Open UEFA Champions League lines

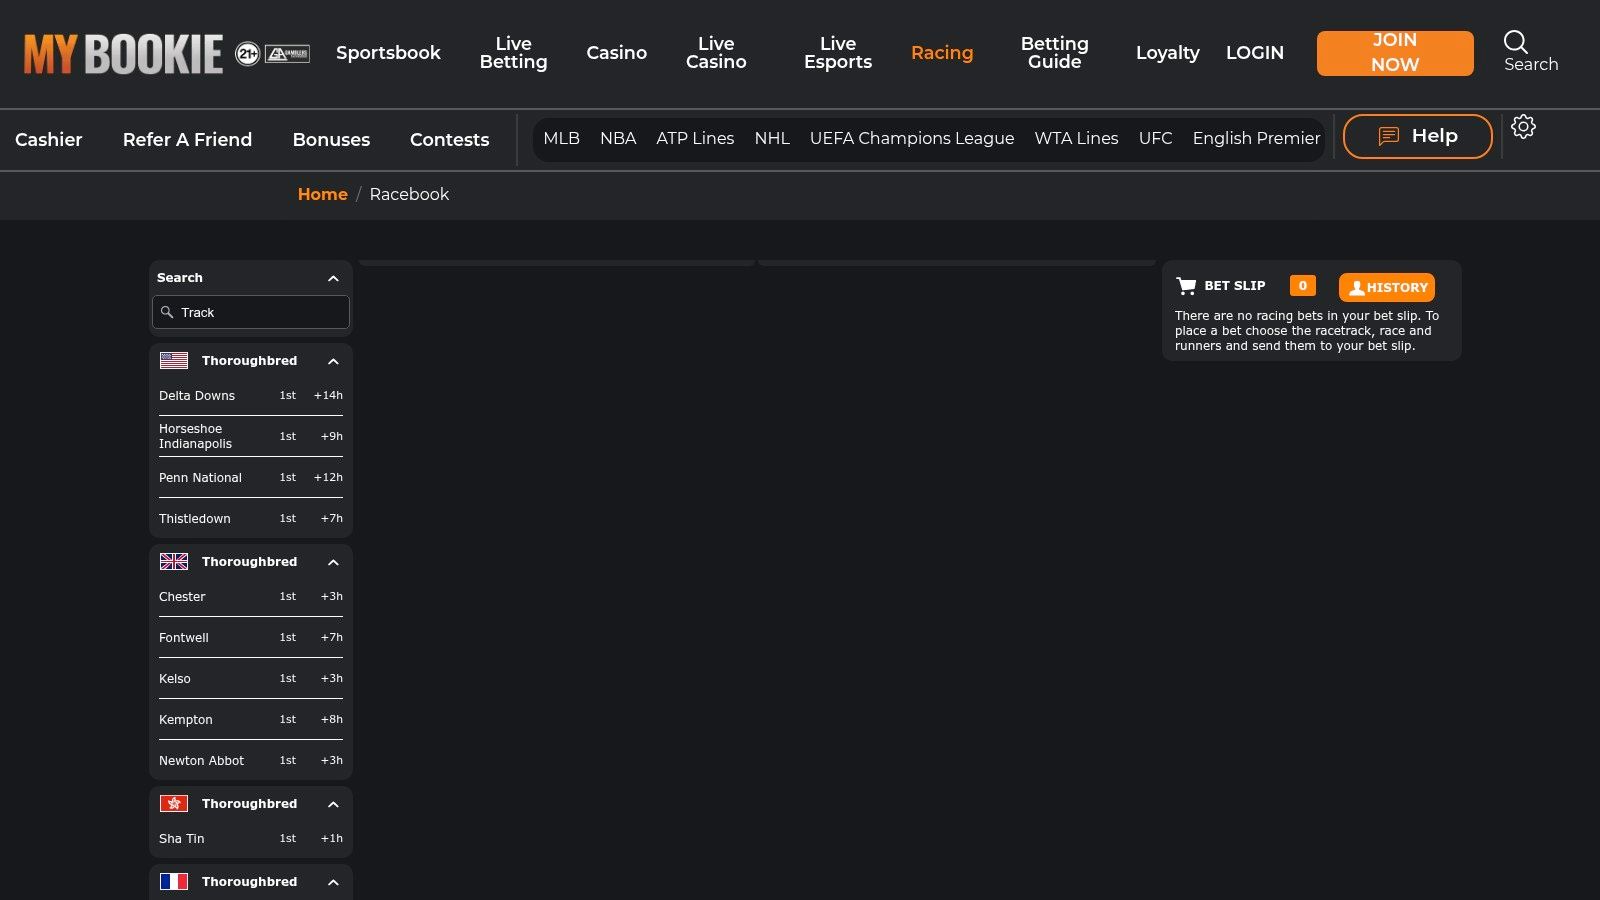coord(912,138)
